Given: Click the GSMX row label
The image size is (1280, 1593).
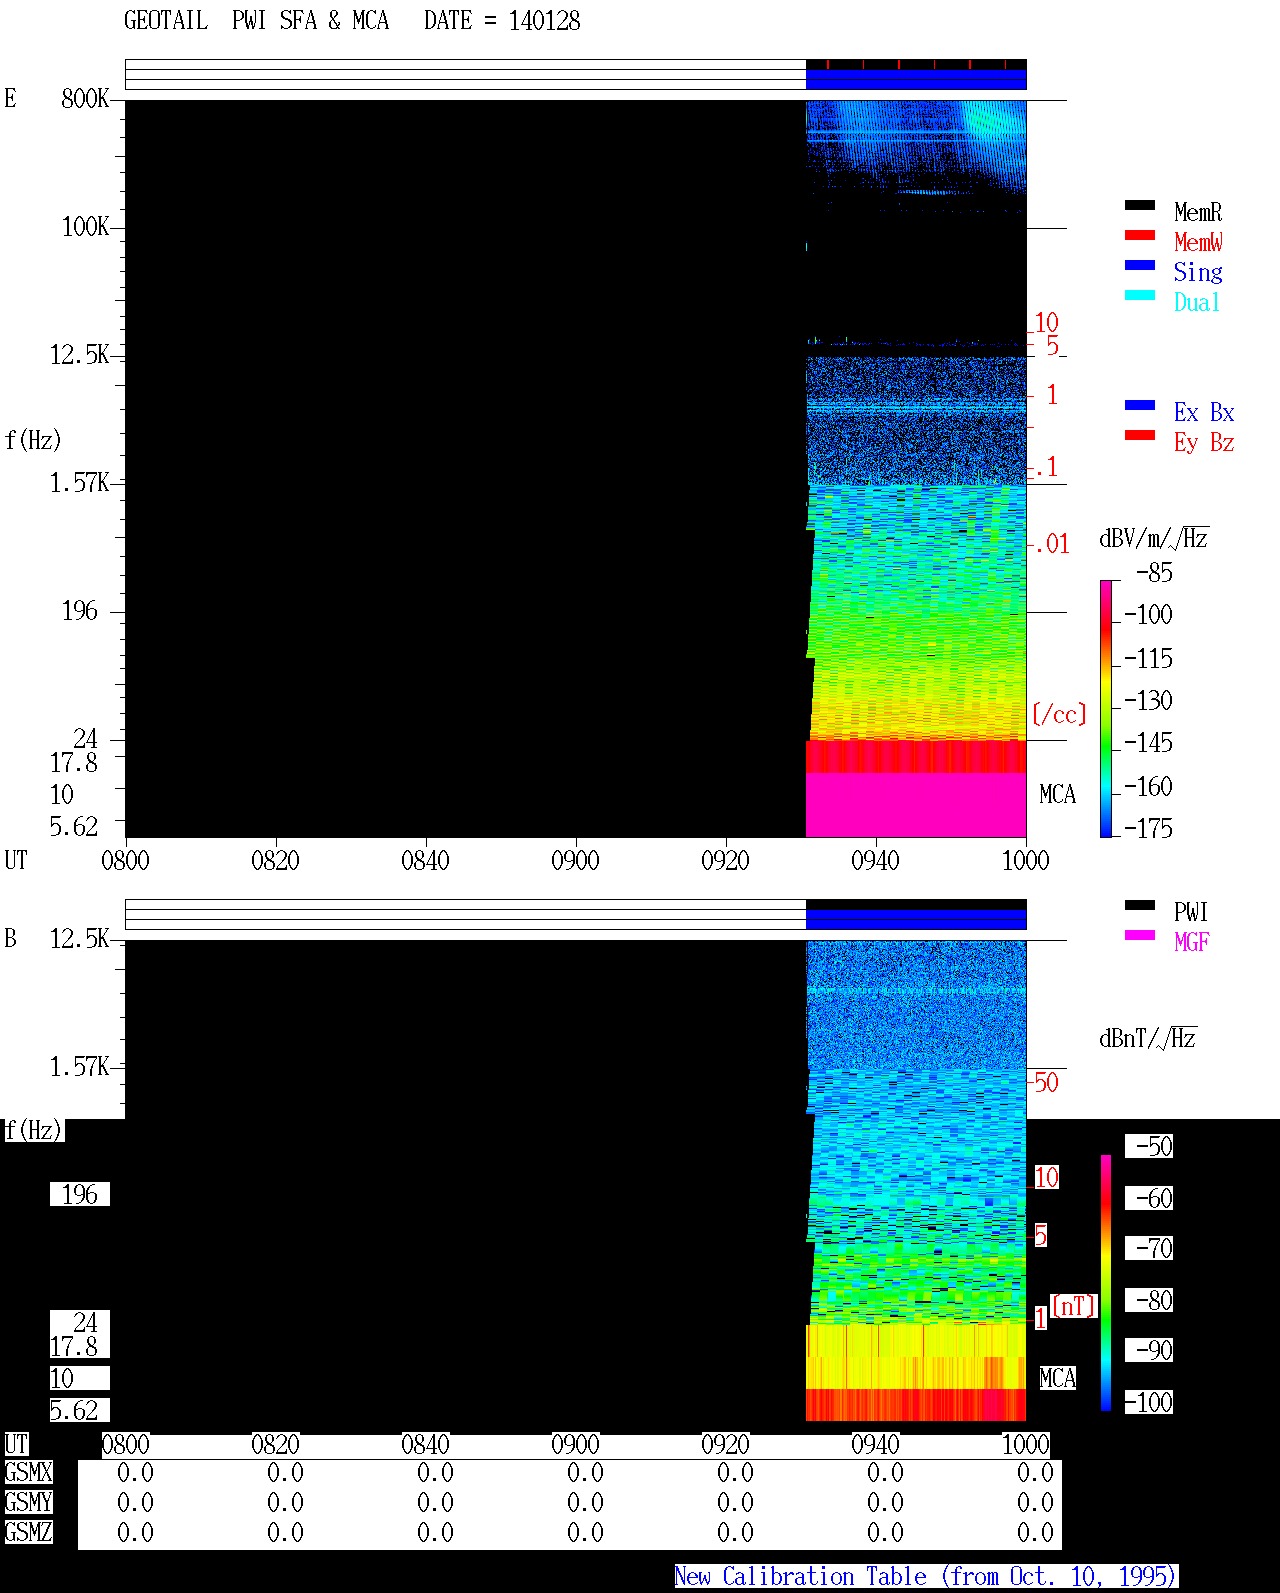Looking at the screenshot, I should point(28,1472).
